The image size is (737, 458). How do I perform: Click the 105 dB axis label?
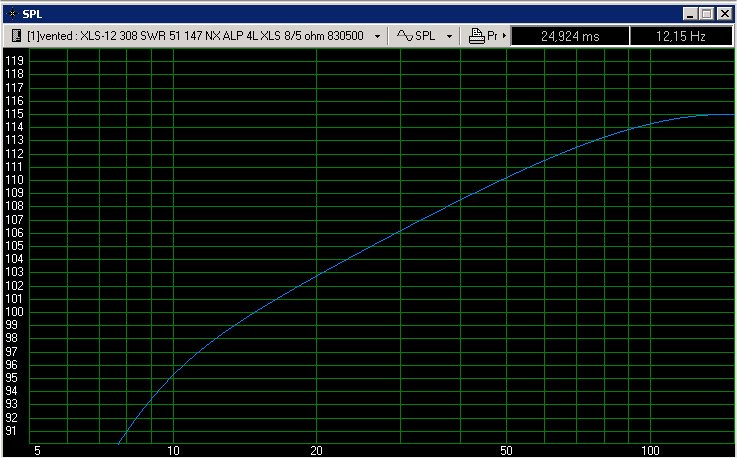pos(14,246)
